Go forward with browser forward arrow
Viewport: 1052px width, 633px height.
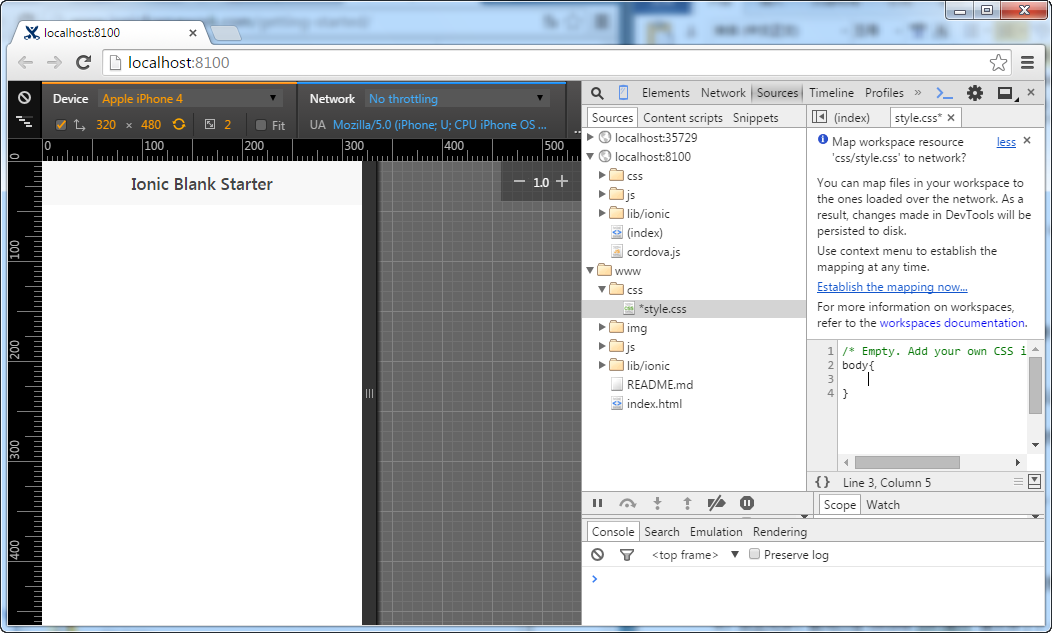tap(54, 62)
